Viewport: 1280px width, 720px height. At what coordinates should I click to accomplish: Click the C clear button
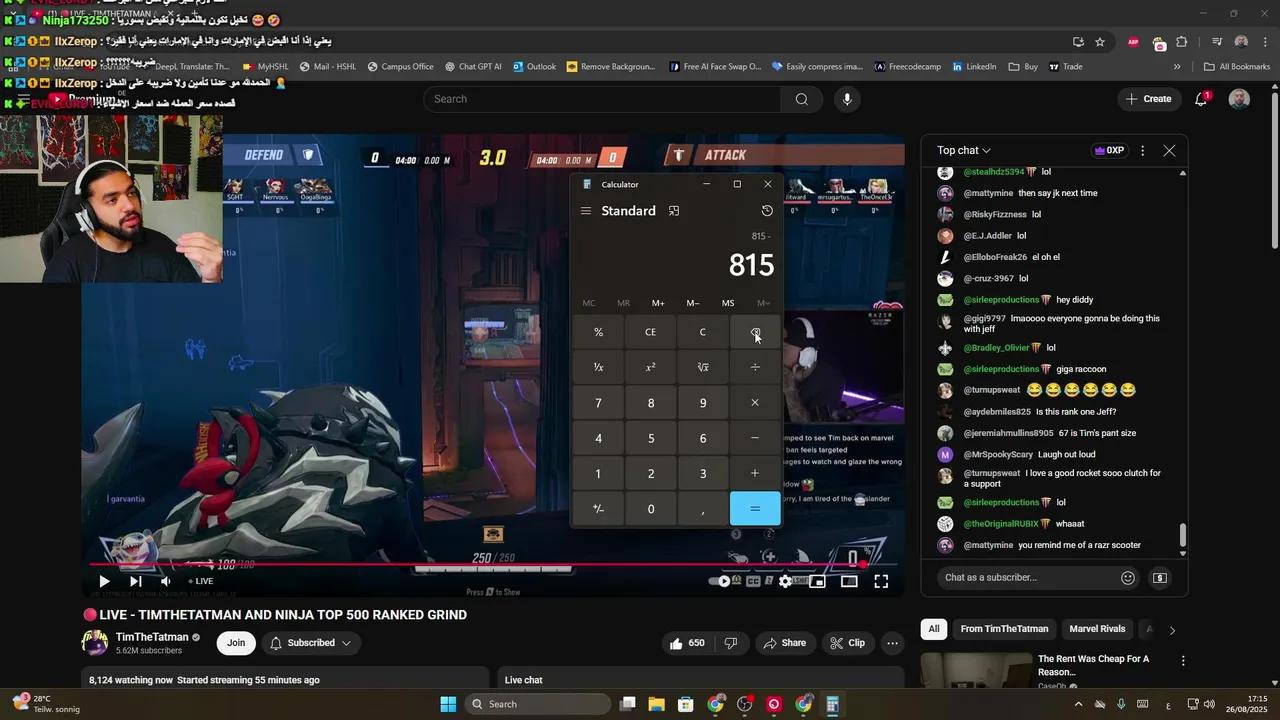(702, 332)
